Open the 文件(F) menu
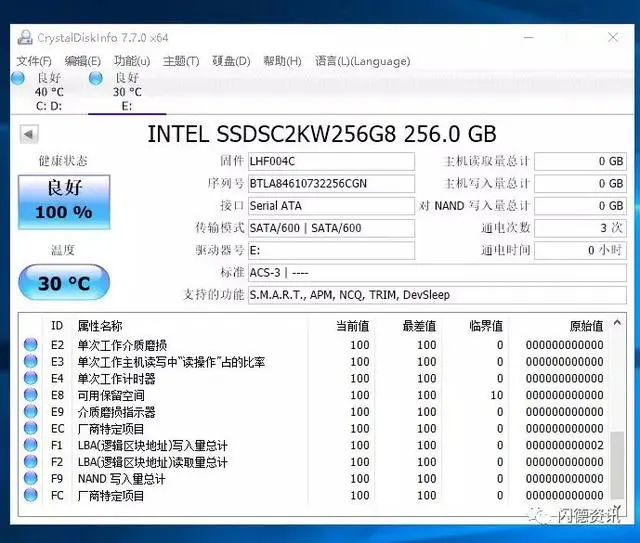640x543 pixels. click(34, 61)
